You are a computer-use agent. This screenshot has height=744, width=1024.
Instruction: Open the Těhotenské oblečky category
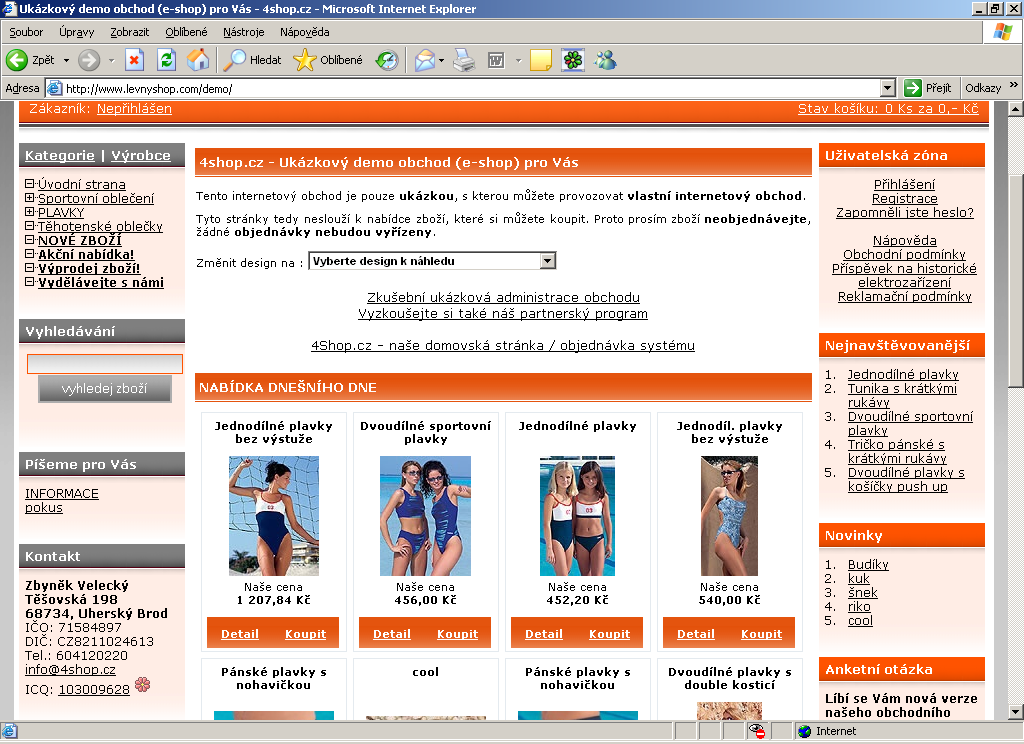100,226
